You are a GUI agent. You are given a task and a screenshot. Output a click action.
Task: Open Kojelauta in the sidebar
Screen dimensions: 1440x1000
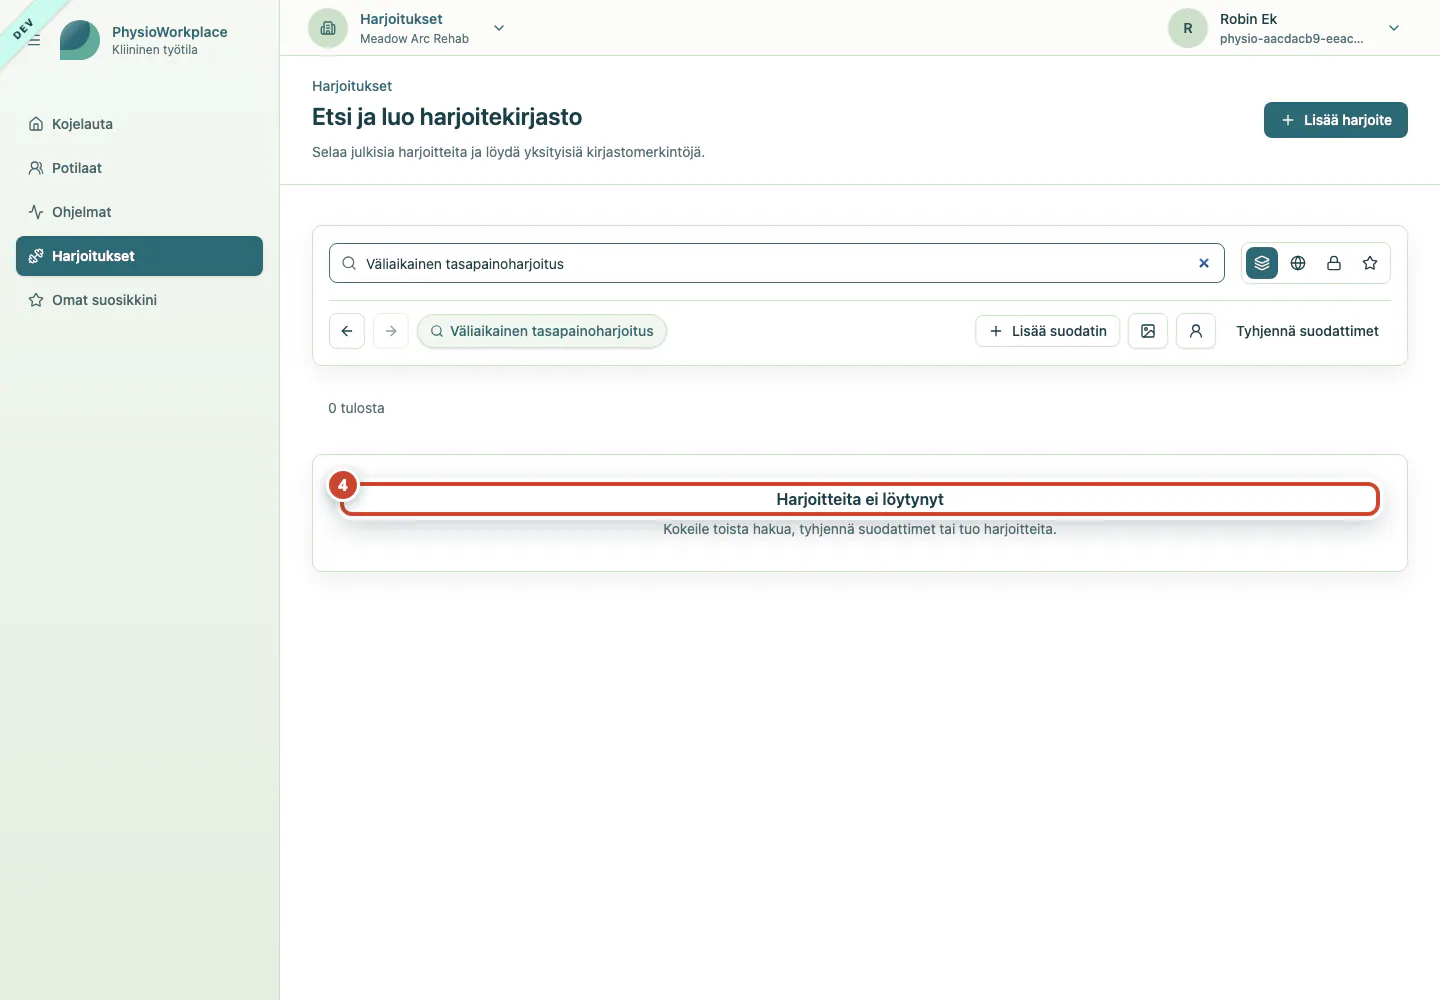coord(139,124)
